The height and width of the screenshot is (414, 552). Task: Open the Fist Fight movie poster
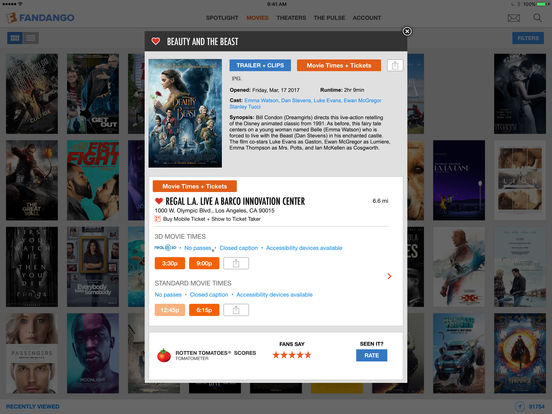93,180
